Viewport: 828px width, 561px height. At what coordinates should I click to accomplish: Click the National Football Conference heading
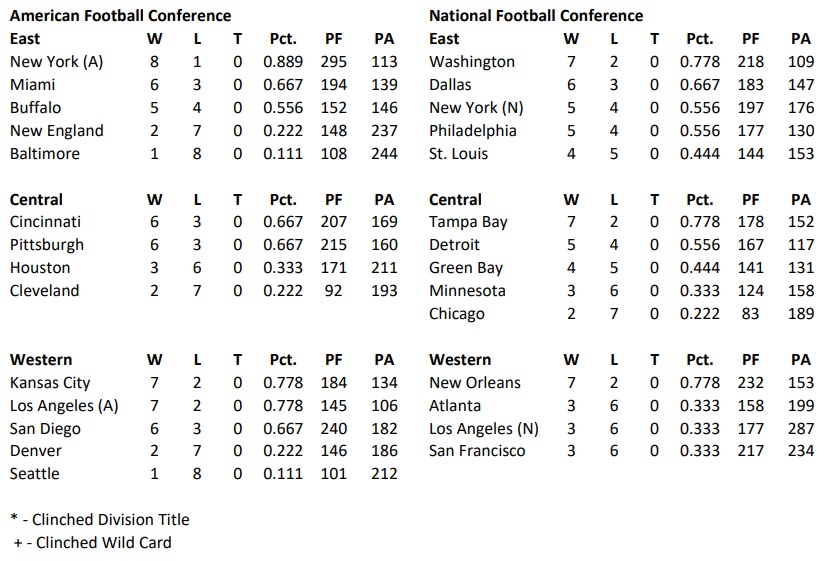pyautogui.click(x=536, y=16)
